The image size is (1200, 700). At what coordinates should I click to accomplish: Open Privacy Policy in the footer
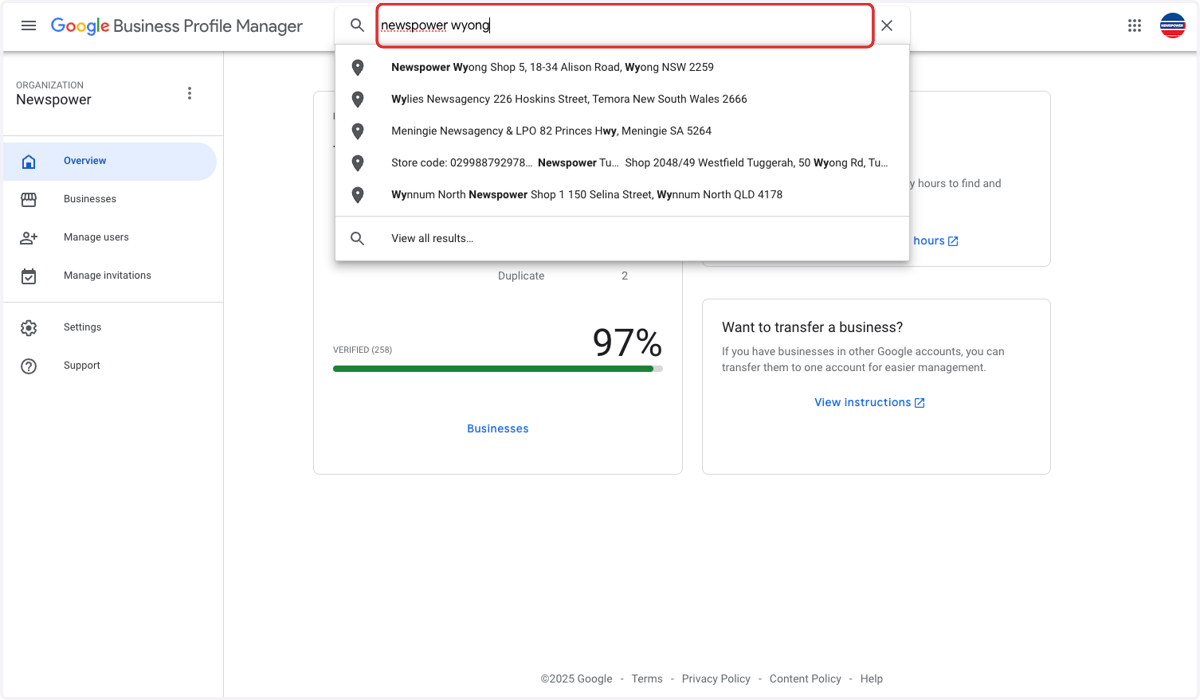coord(716,679)
